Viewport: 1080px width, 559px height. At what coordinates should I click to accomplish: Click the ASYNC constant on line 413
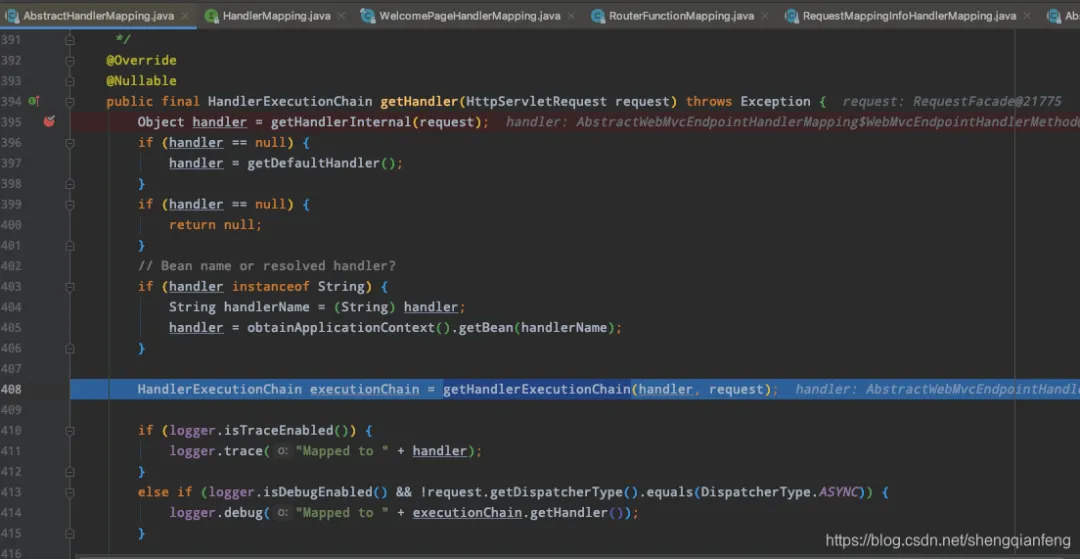tap(838, 493)
